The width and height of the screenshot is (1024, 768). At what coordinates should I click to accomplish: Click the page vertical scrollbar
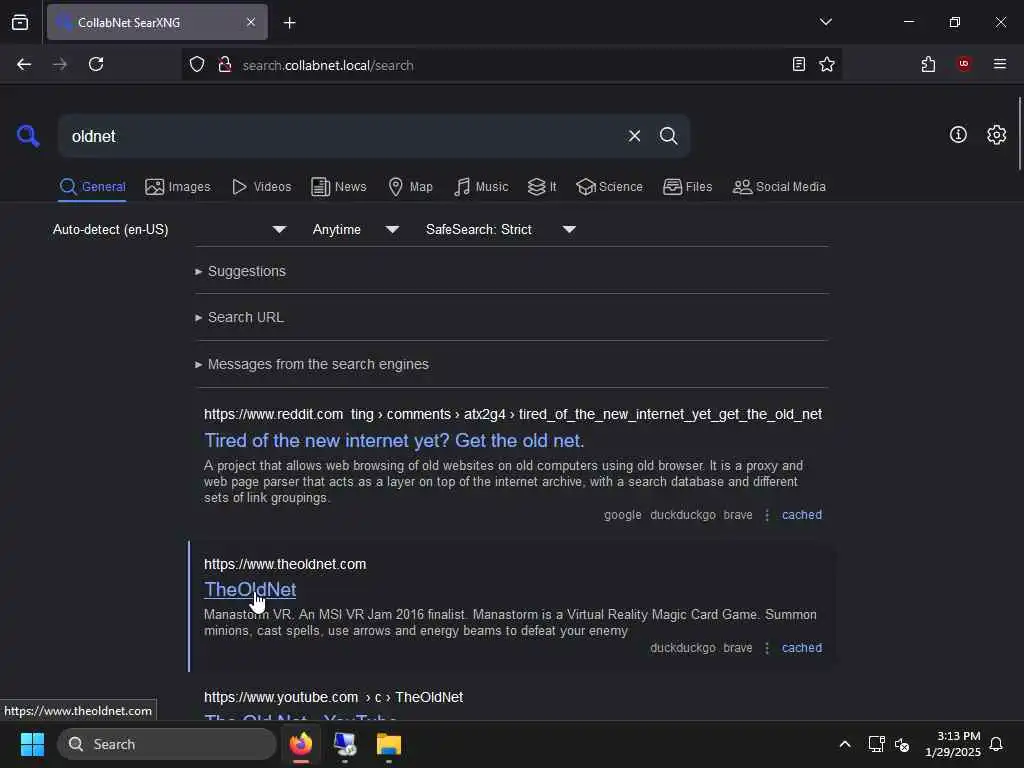pos(1019,134)
